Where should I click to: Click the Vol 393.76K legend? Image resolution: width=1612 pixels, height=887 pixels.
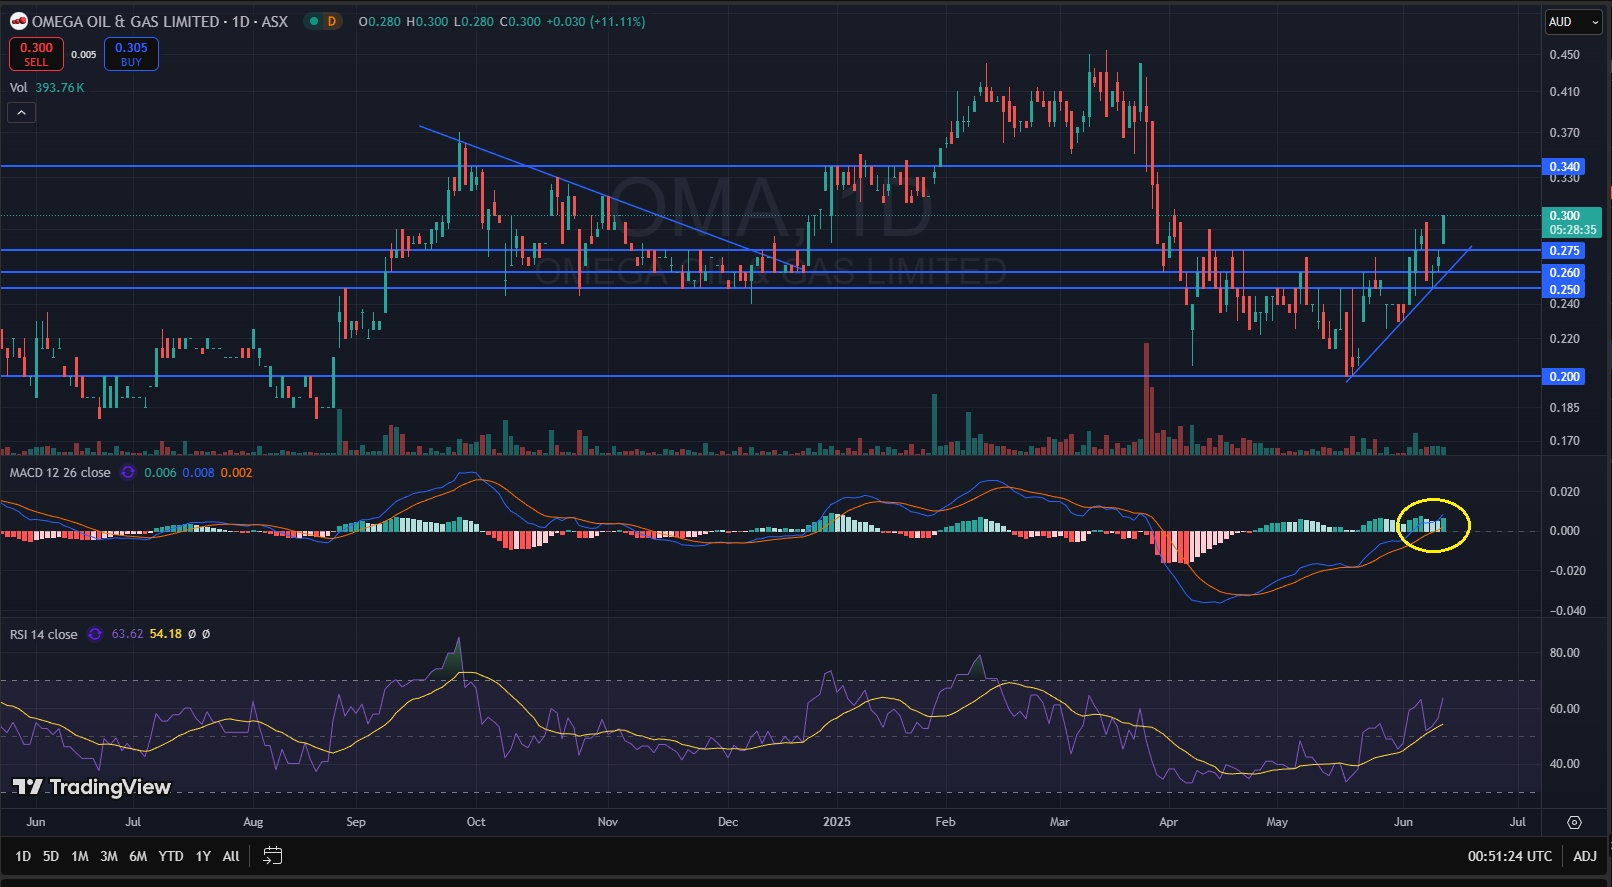click(47, 88)
